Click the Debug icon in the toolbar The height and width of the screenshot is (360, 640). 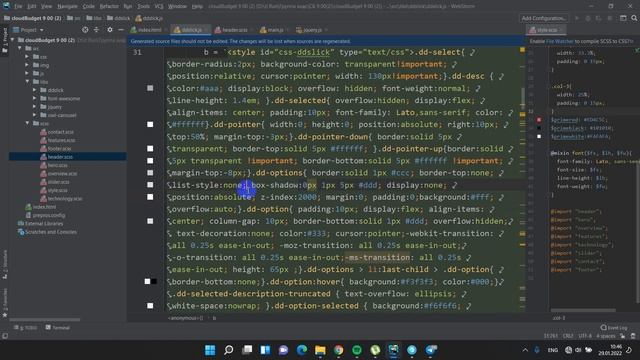[x=588, y=18]
